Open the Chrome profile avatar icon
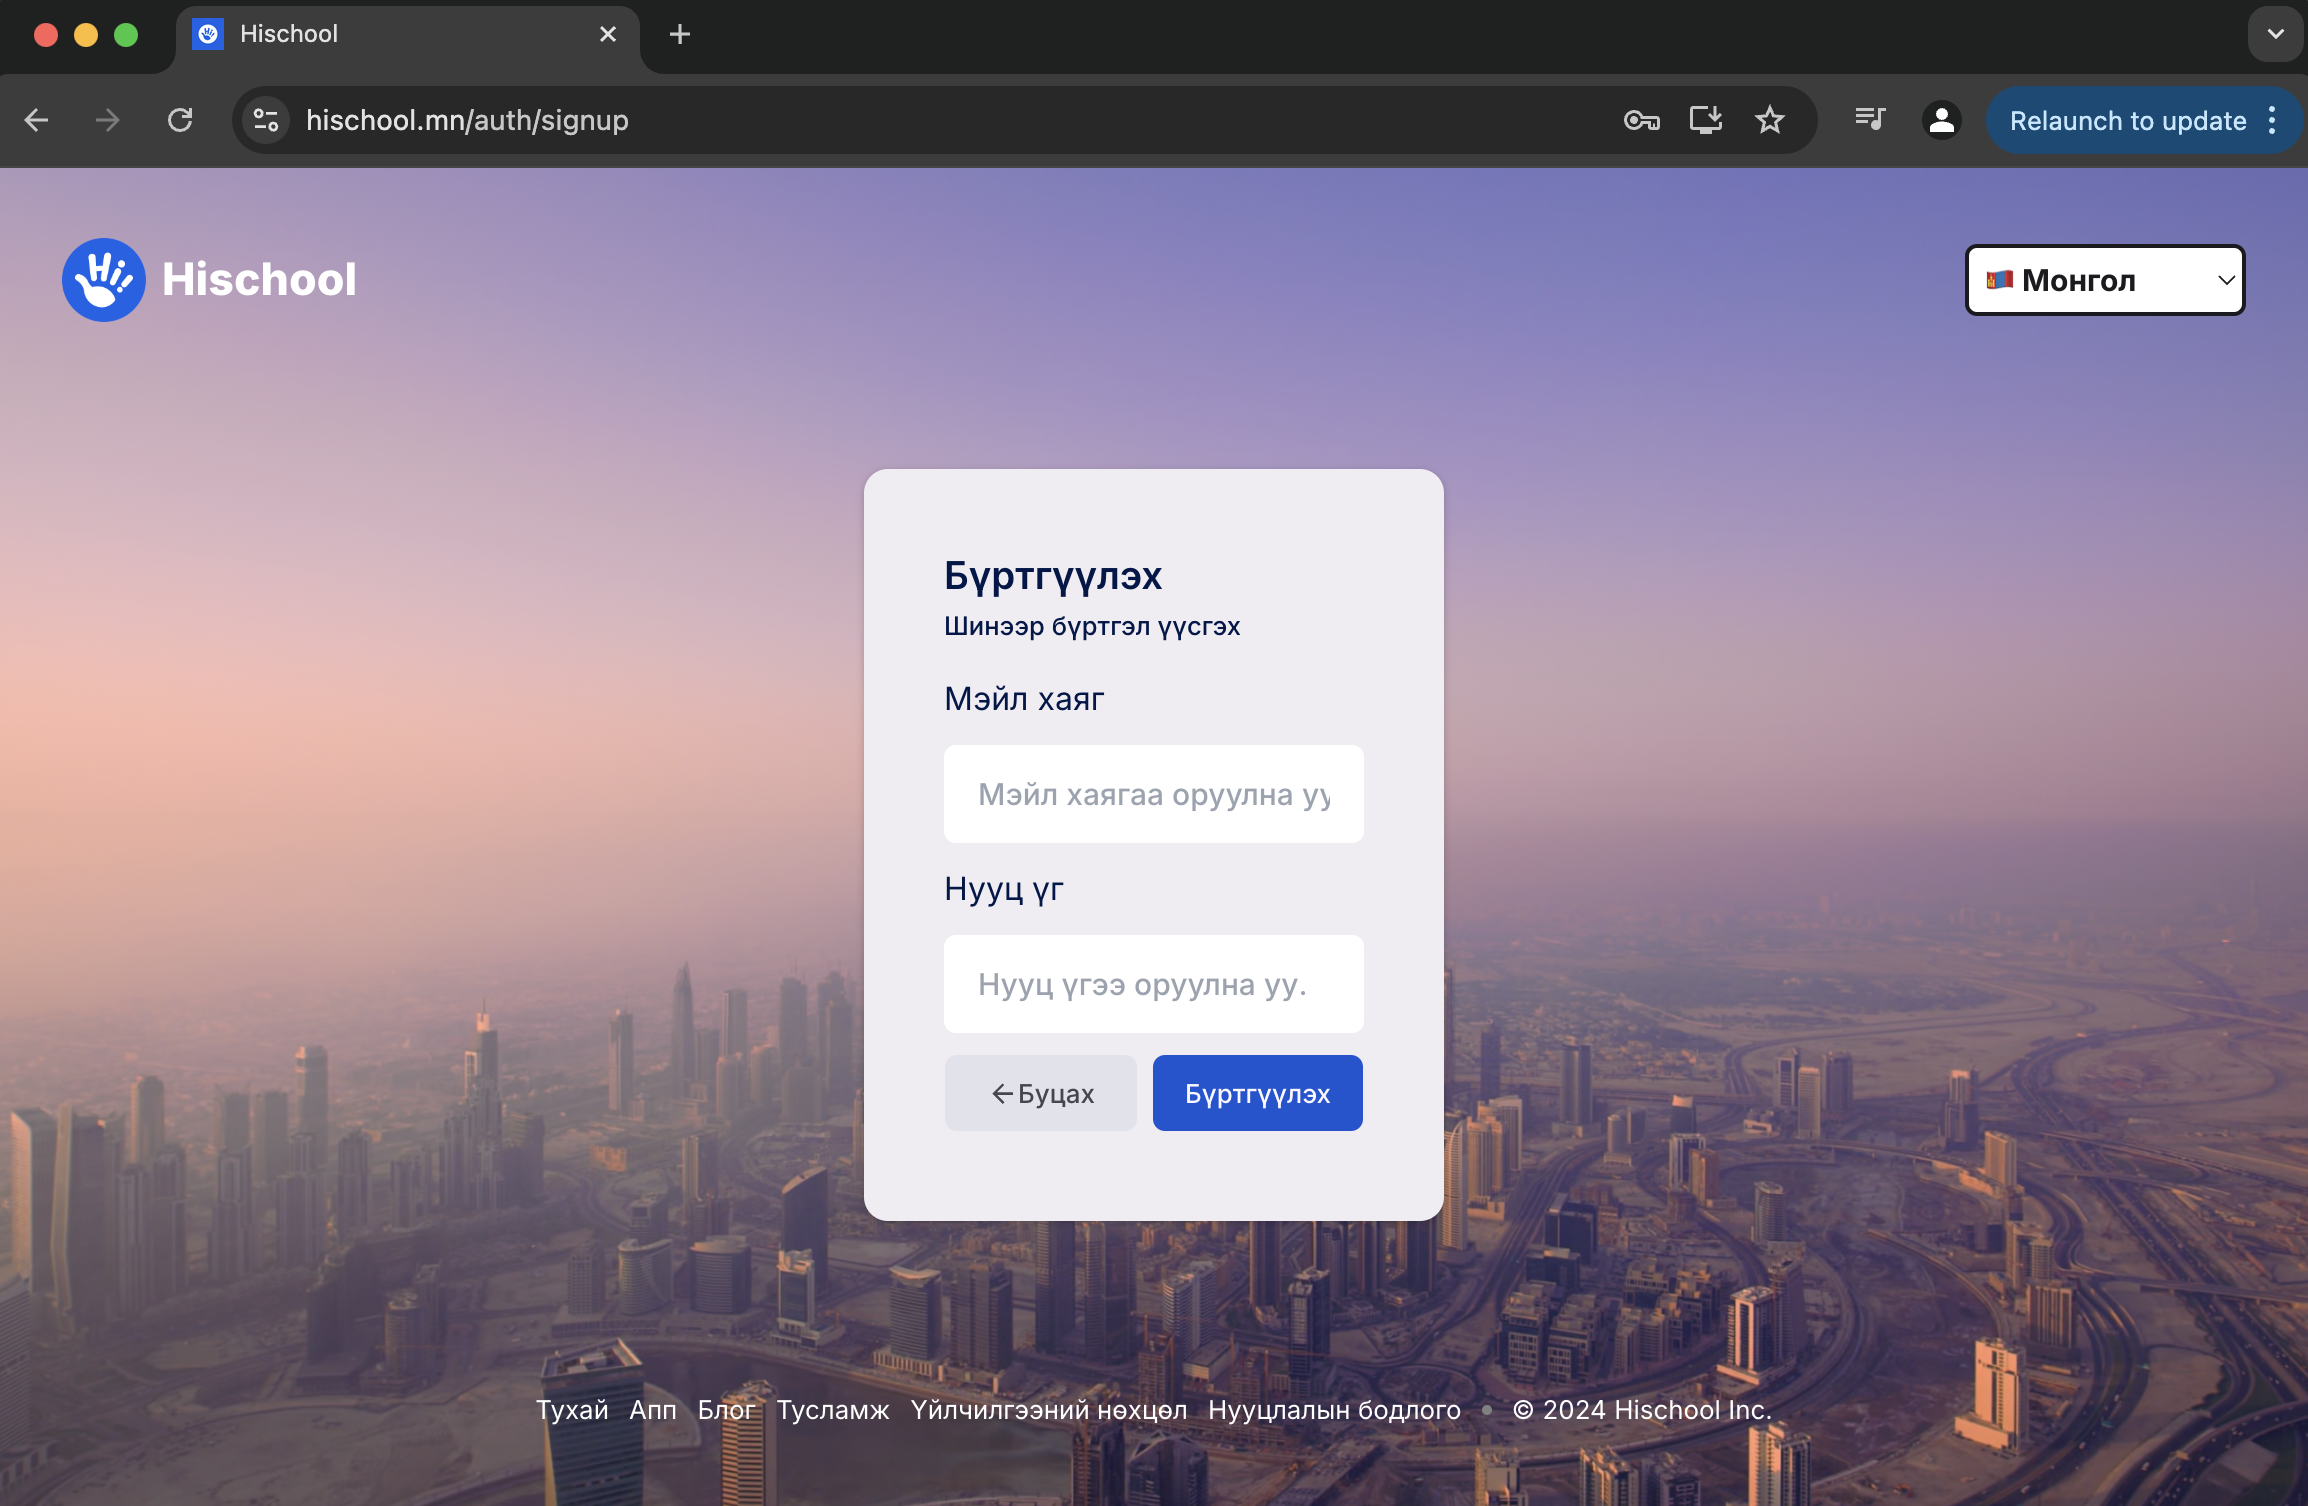The width and height of the screenshot is (2308, 1506). (x=1941, y=121)
